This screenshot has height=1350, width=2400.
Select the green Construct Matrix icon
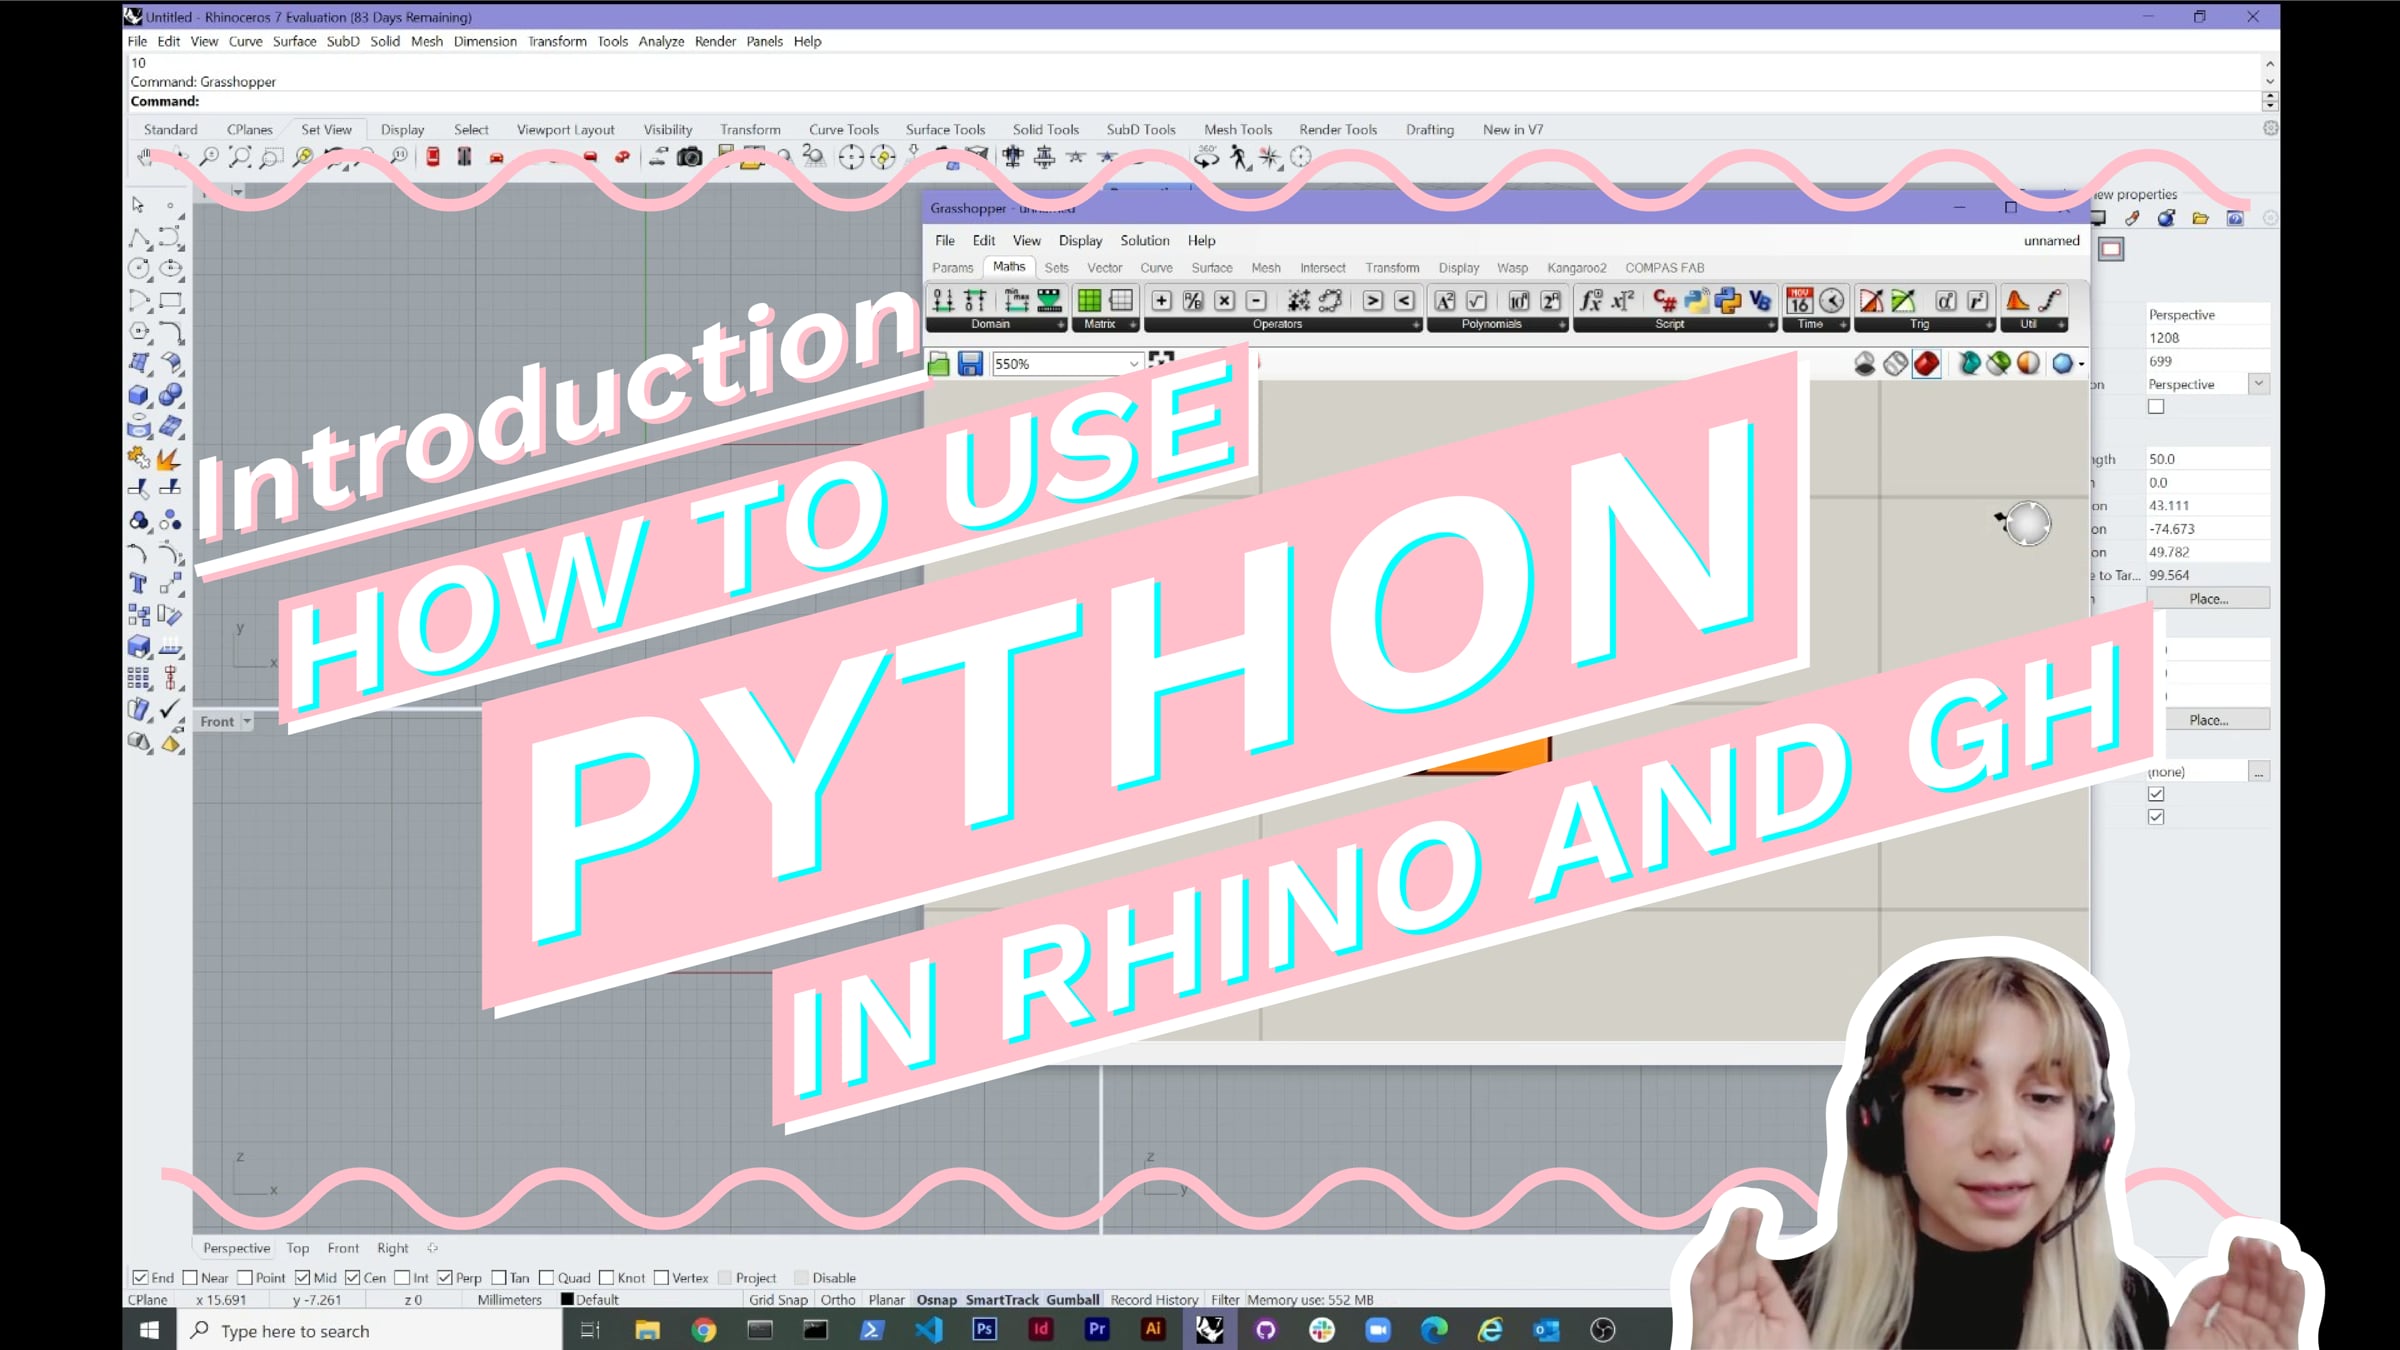click(x=1089, y=301)
